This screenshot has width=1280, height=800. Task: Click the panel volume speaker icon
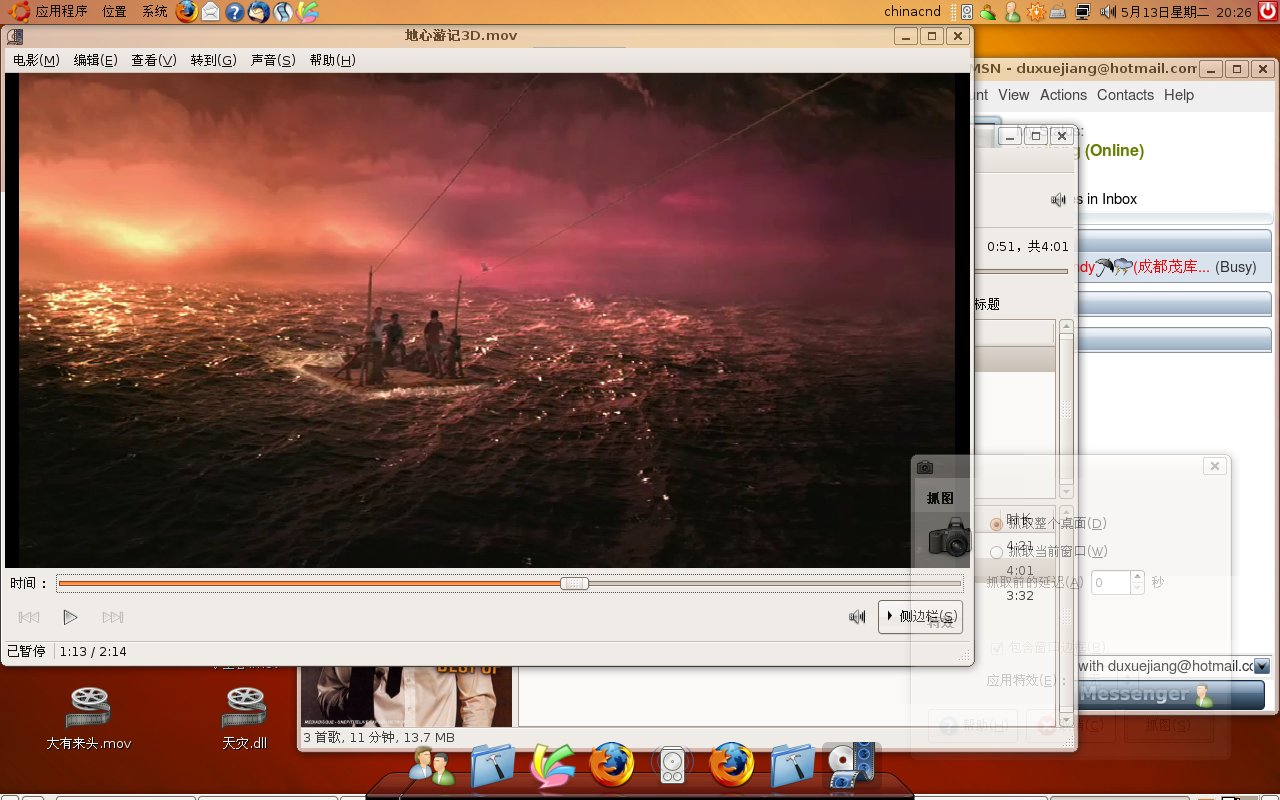pyautogui.click(x=1108, y=12)
